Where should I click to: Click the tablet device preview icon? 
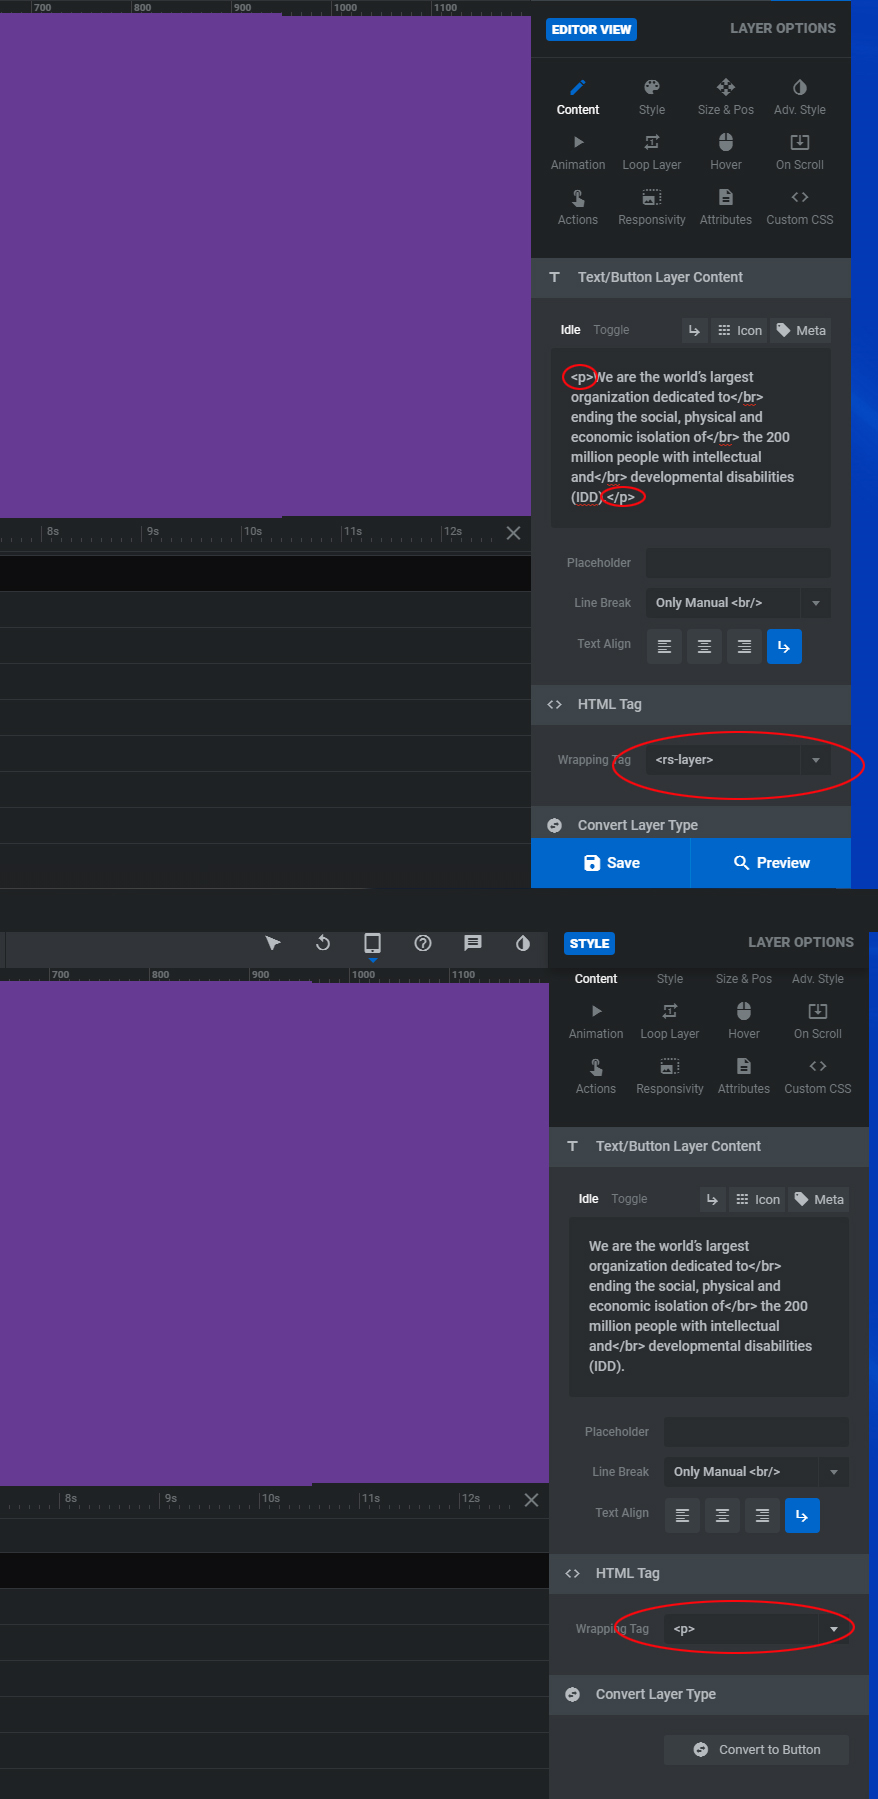point(372,943)
